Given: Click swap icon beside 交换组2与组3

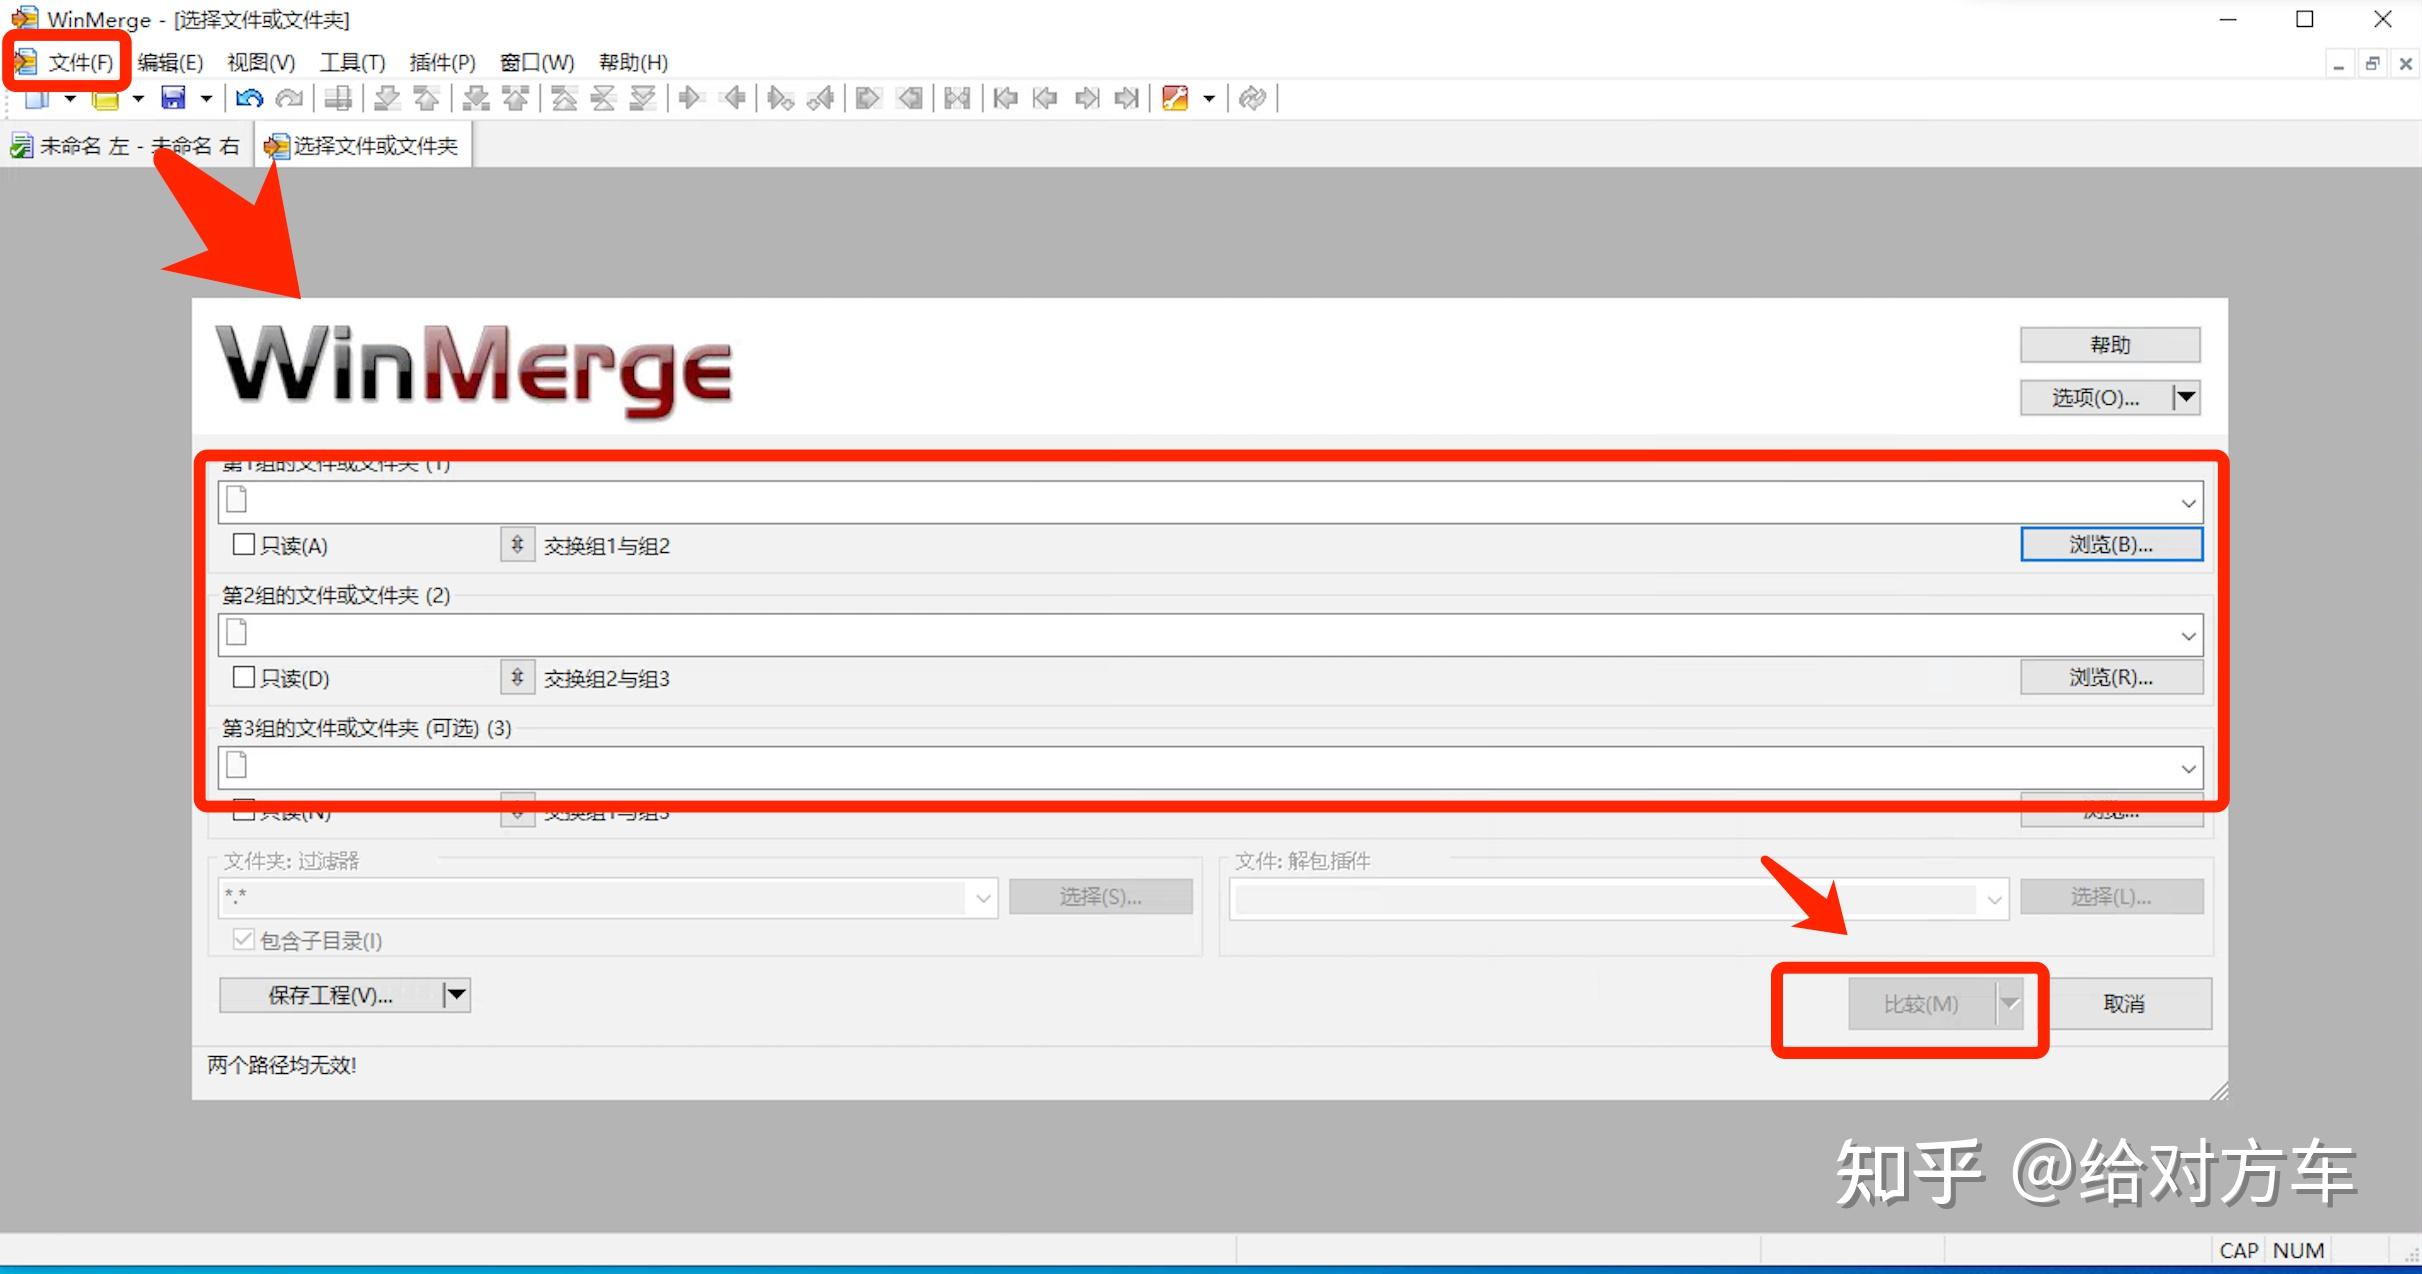Looking at the screenshot, I should (517, 678).
